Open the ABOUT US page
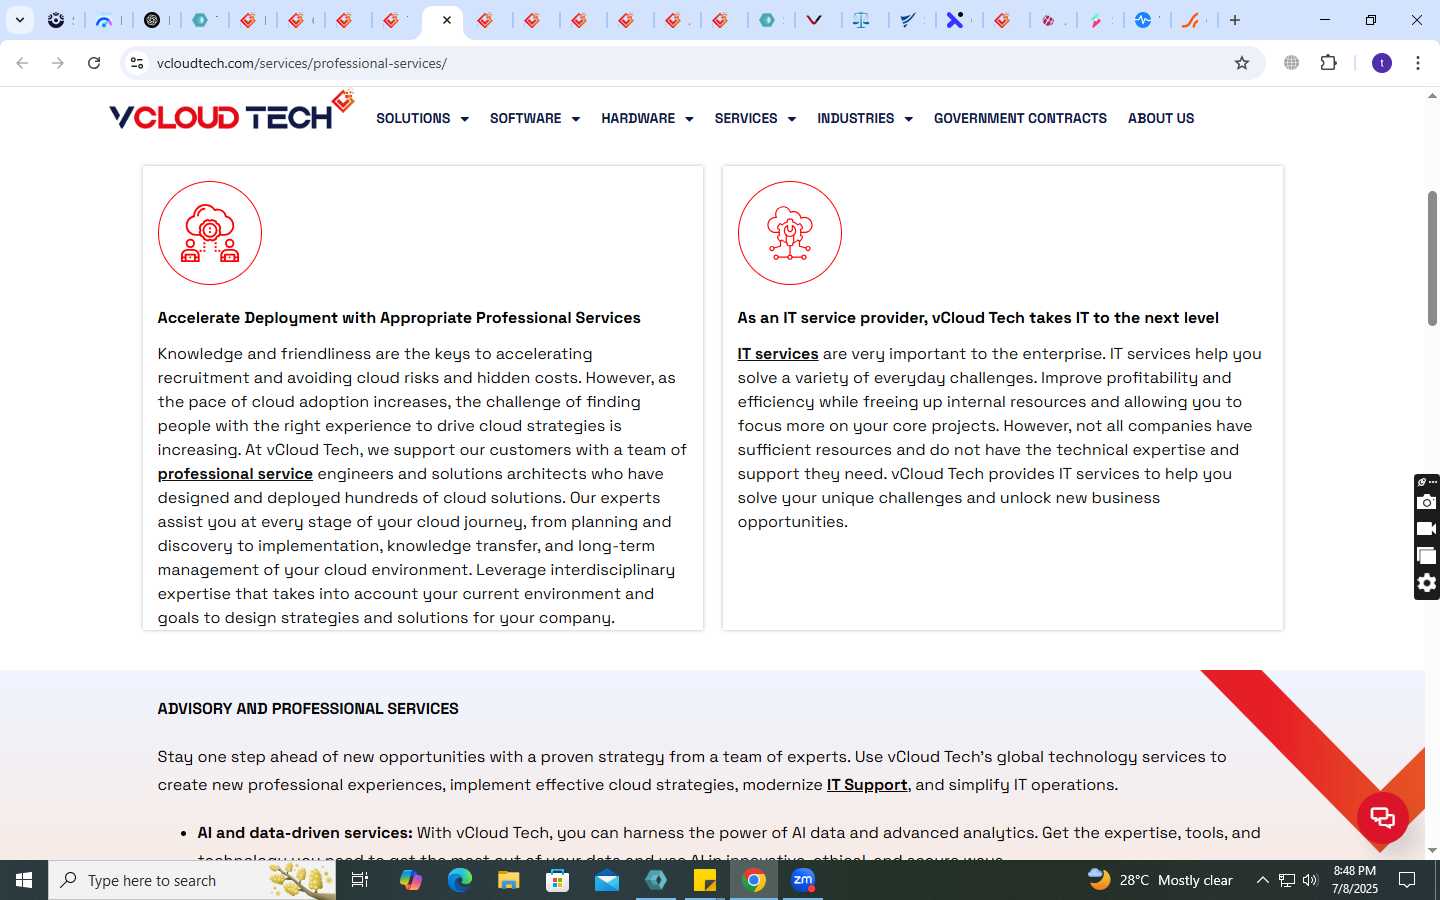The width and height of the screenshot is (1440, 900). click(x=1161, y=118)
